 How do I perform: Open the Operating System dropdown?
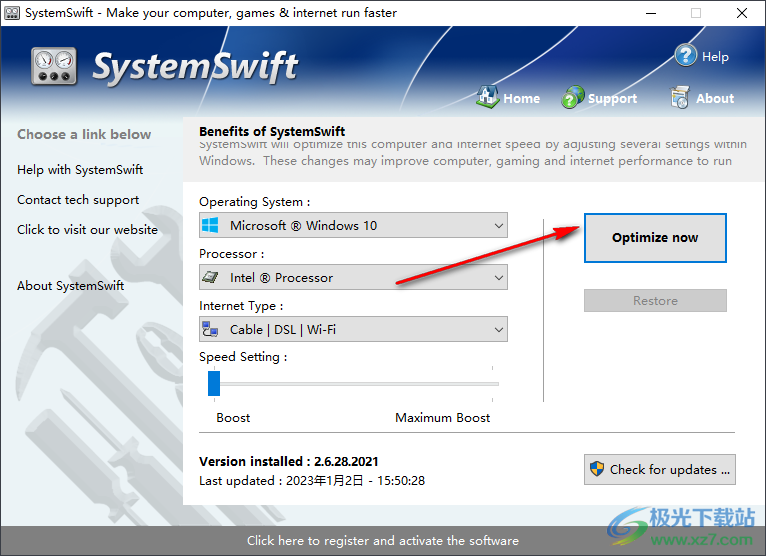(x=353, y=225)
